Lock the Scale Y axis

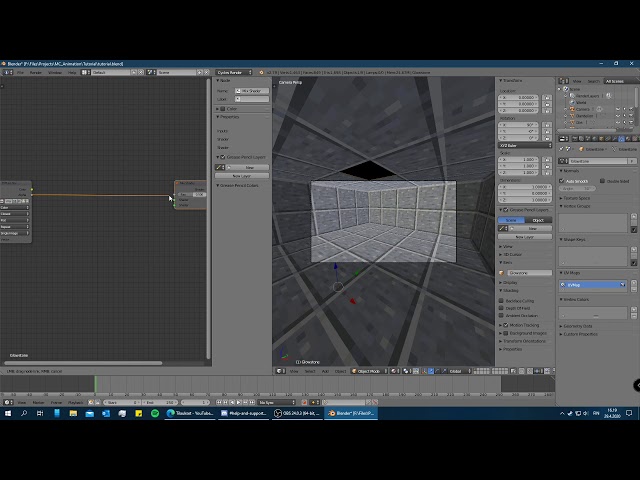pos(547,166)
